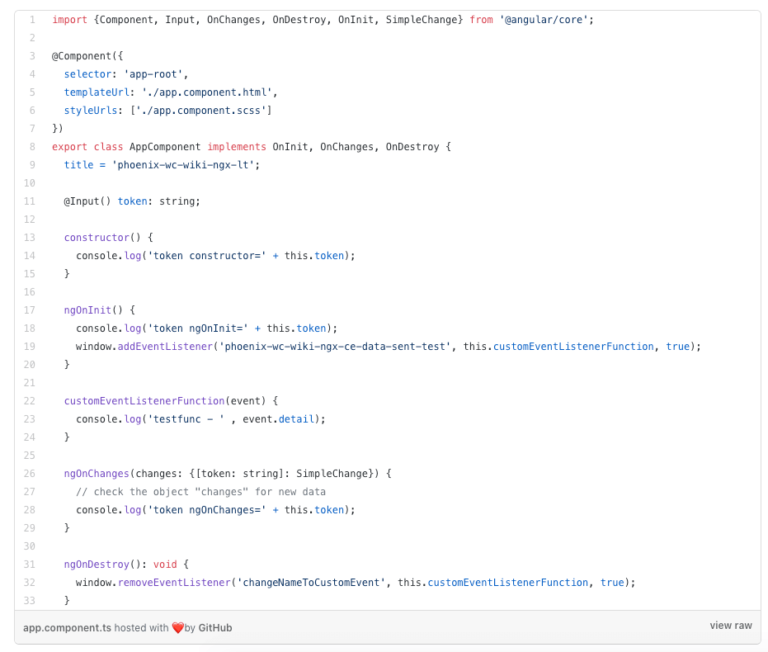The height and width of the screenshot is (652, 768).
Task: Click the 'implements' keyword on line 8
Action: 237,146
